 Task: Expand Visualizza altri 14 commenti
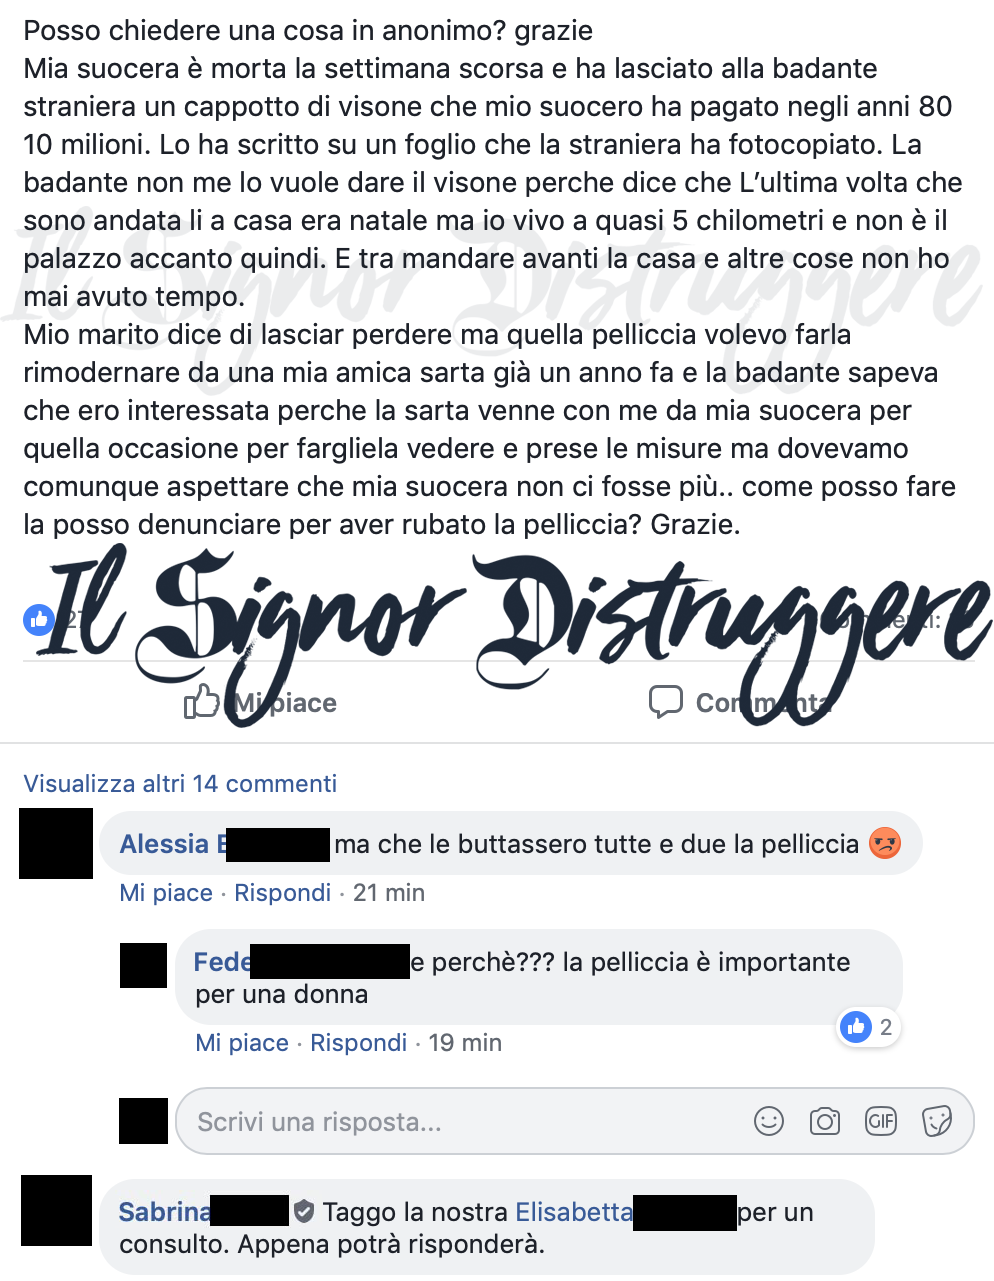[x=180, y=783]
